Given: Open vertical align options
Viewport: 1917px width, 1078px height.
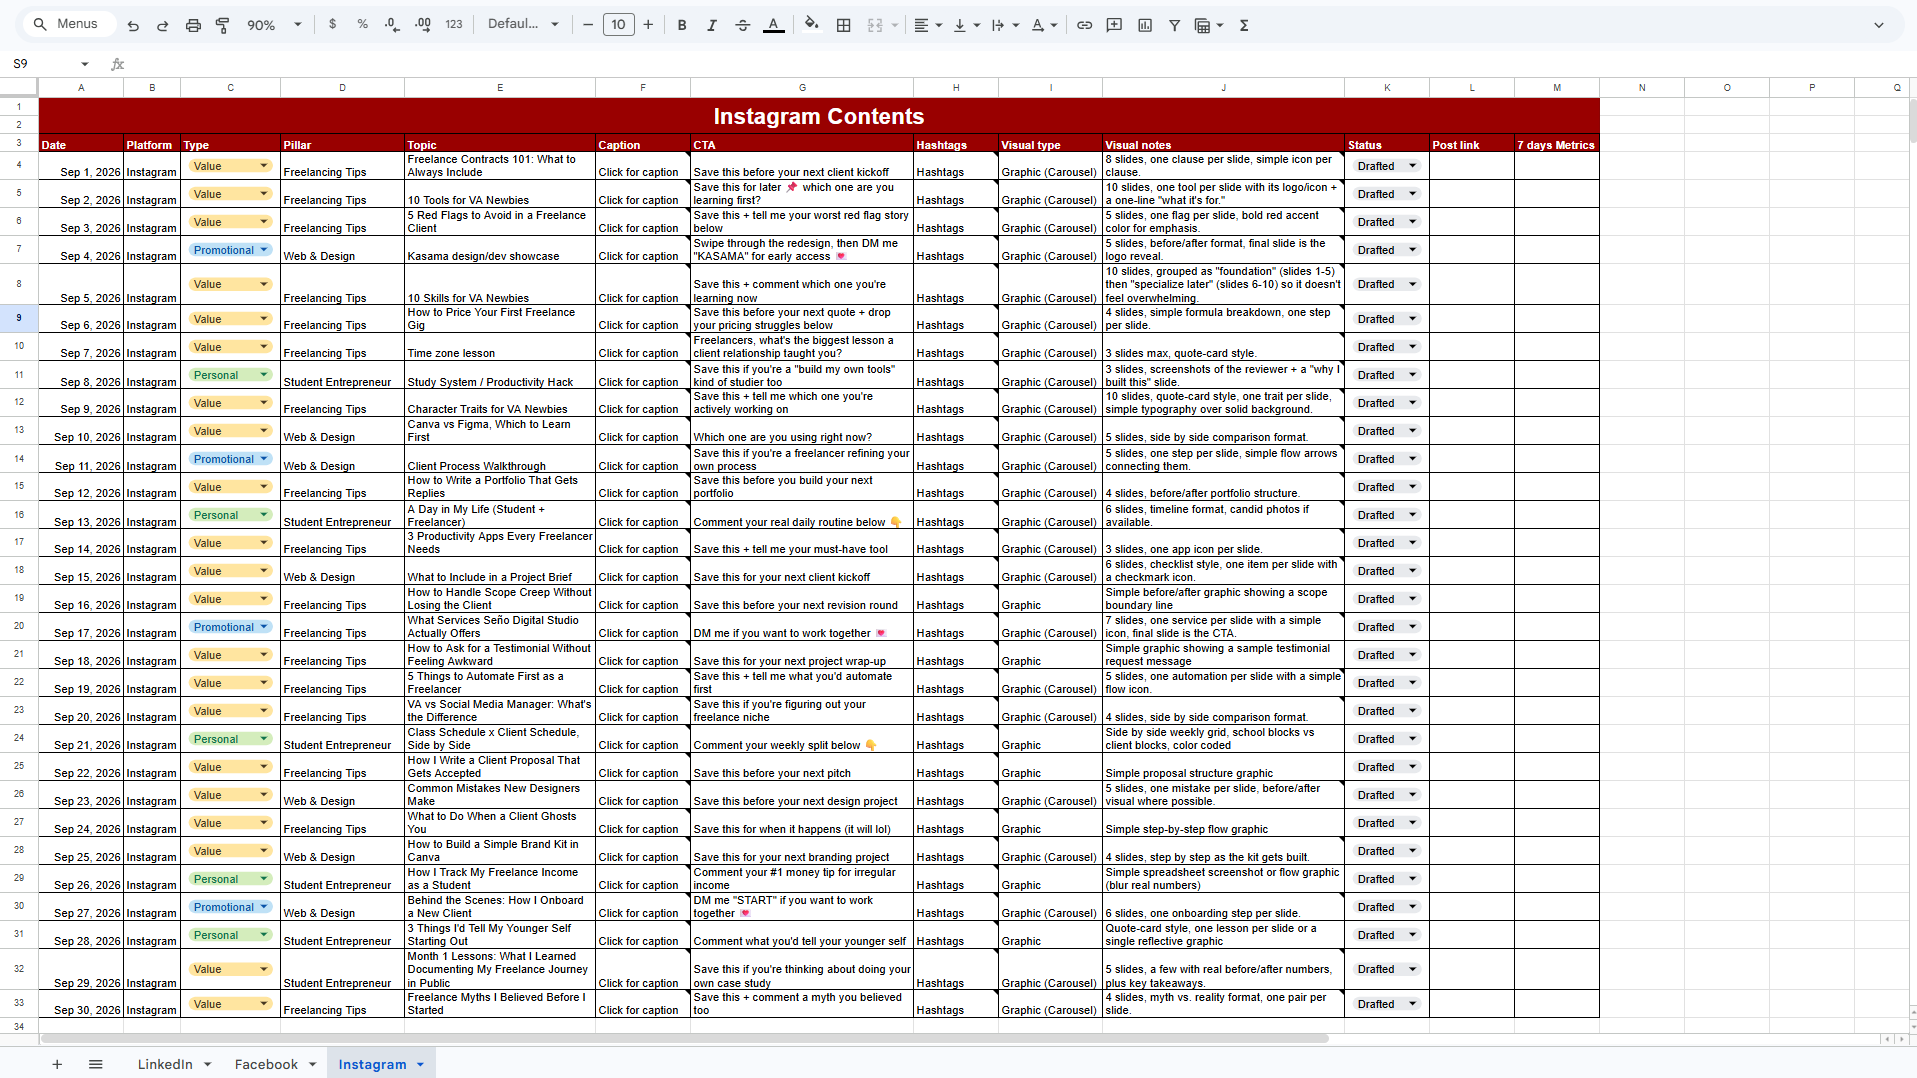Looking at the screenshot, I should point(966,25).
